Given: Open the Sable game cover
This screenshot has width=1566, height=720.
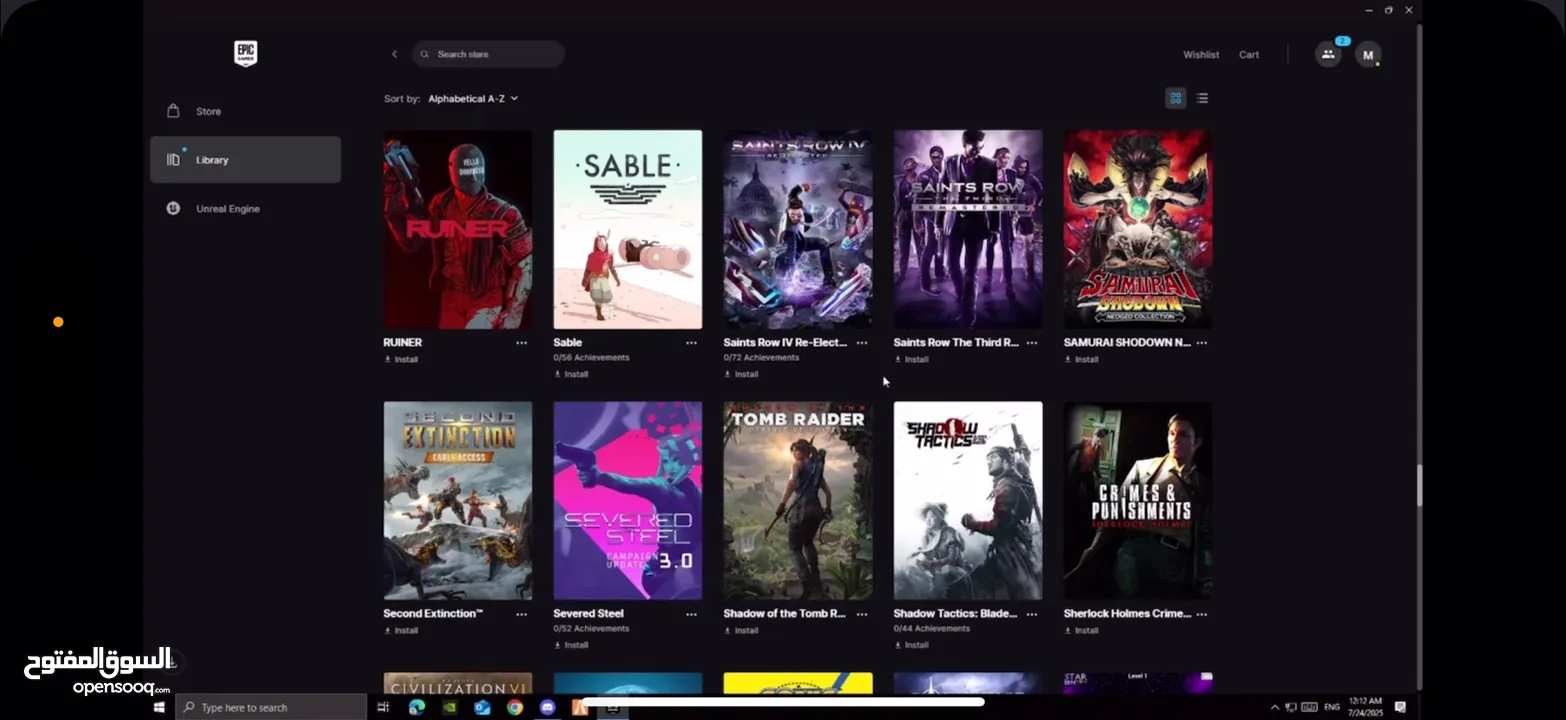Looking at the screenshot, I should (x=628, y=229).
